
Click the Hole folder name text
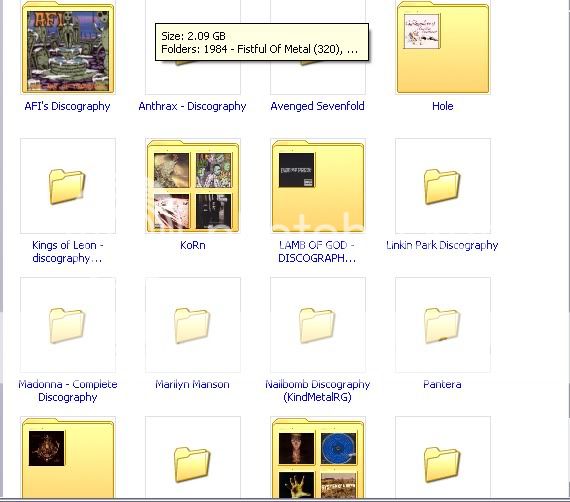(443, 106)
